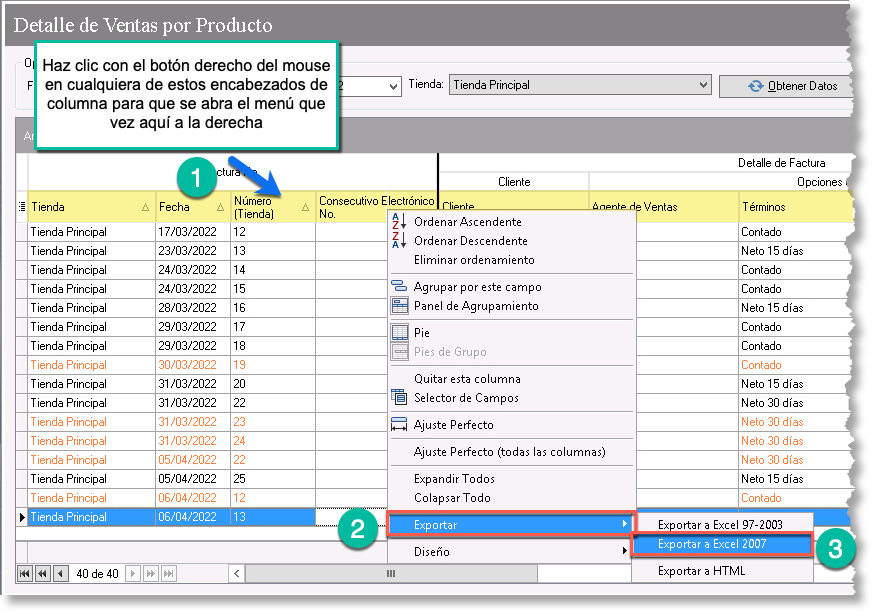Screen dimensions: 872x611
Task: Click the date cell 30/03/2022
Action: tap(193, 365)
